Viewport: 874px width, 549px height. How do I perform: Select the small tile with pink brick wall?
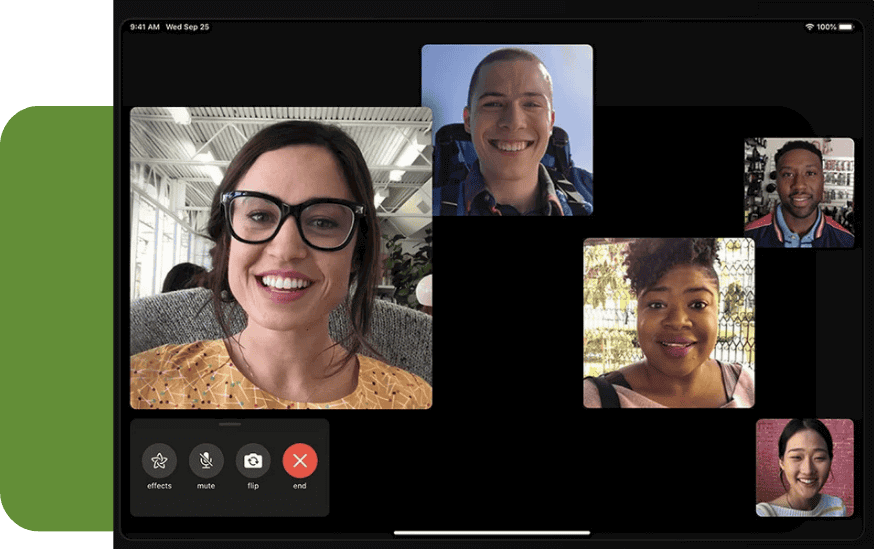click(804, 467)
